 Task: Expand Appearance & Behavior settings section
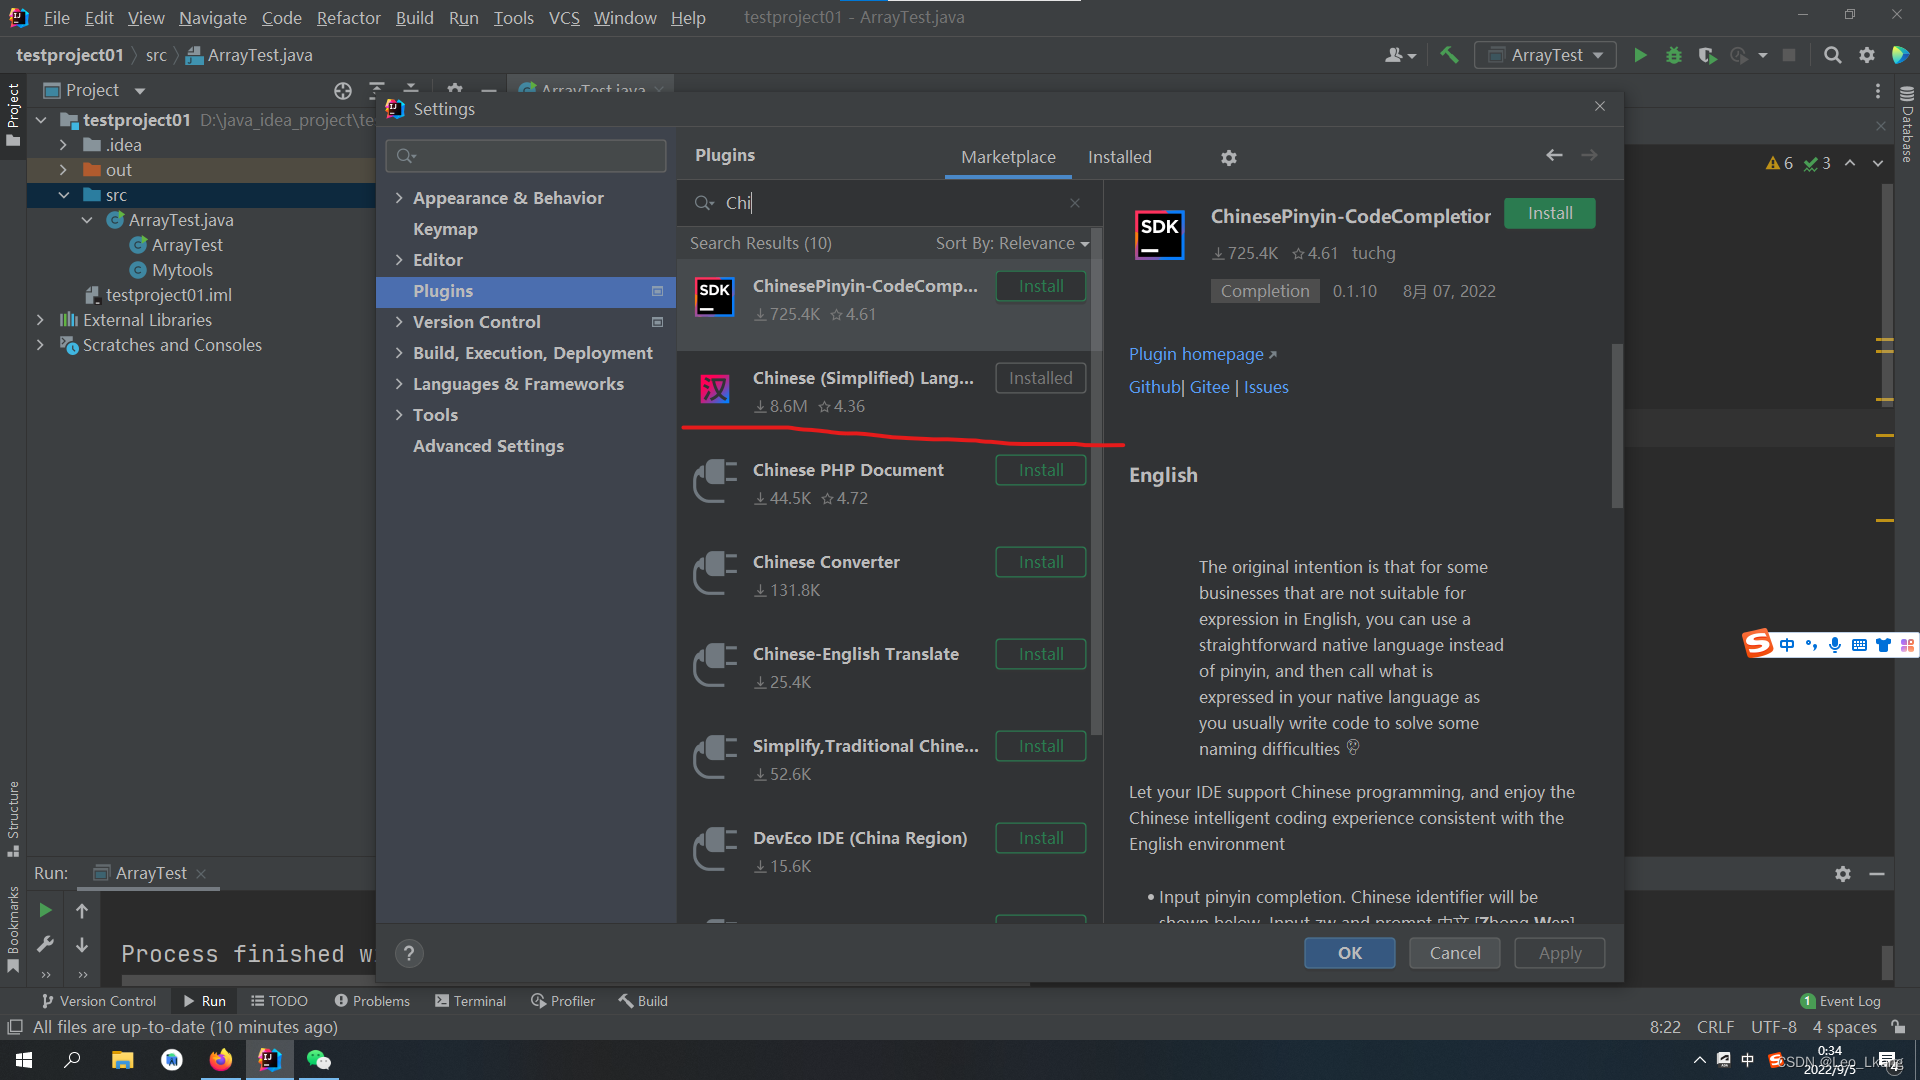pyautogui.click(x=399, y=198)
